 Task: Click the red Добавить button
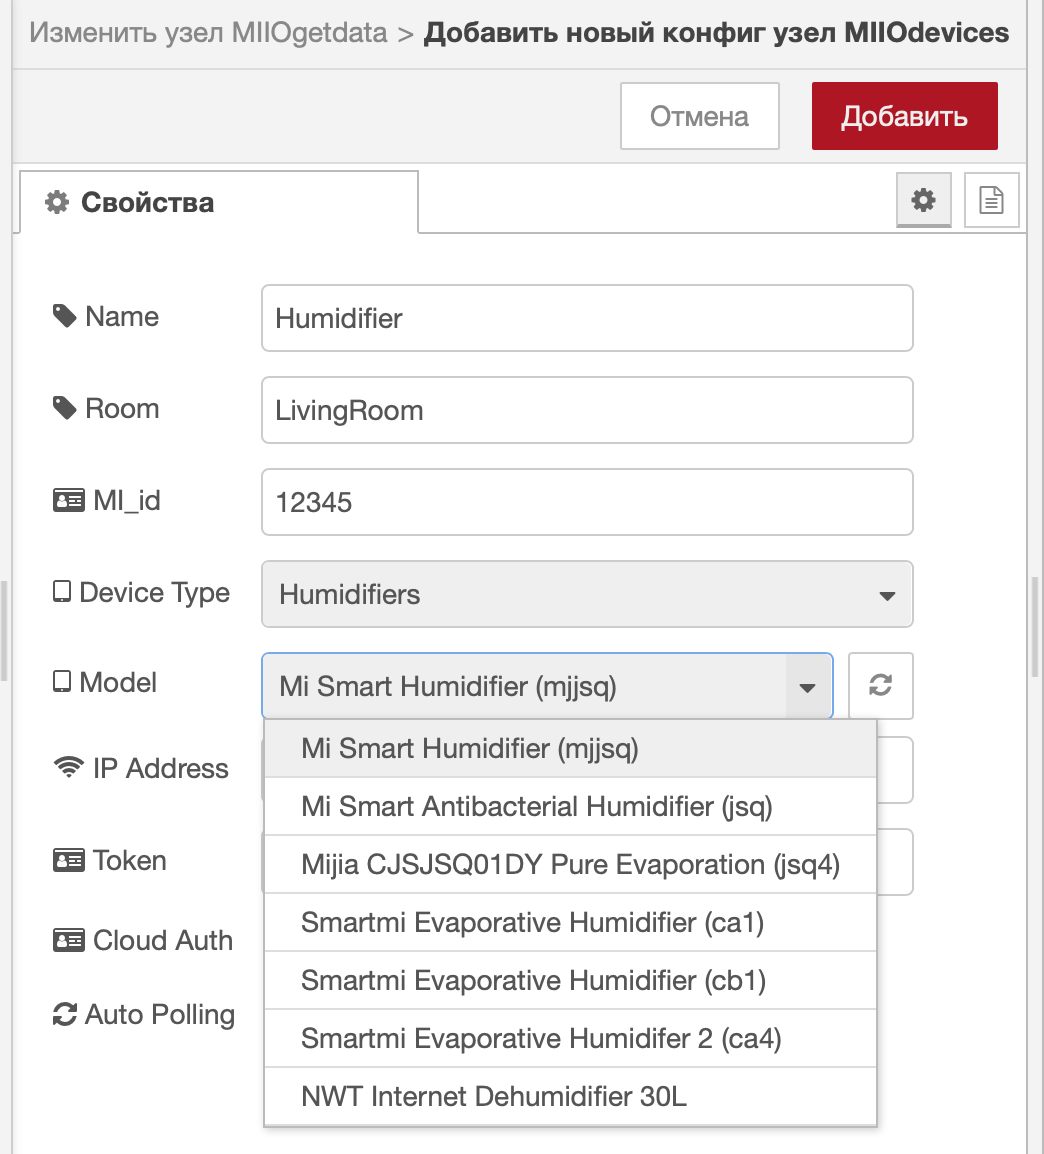click(905, 116)
